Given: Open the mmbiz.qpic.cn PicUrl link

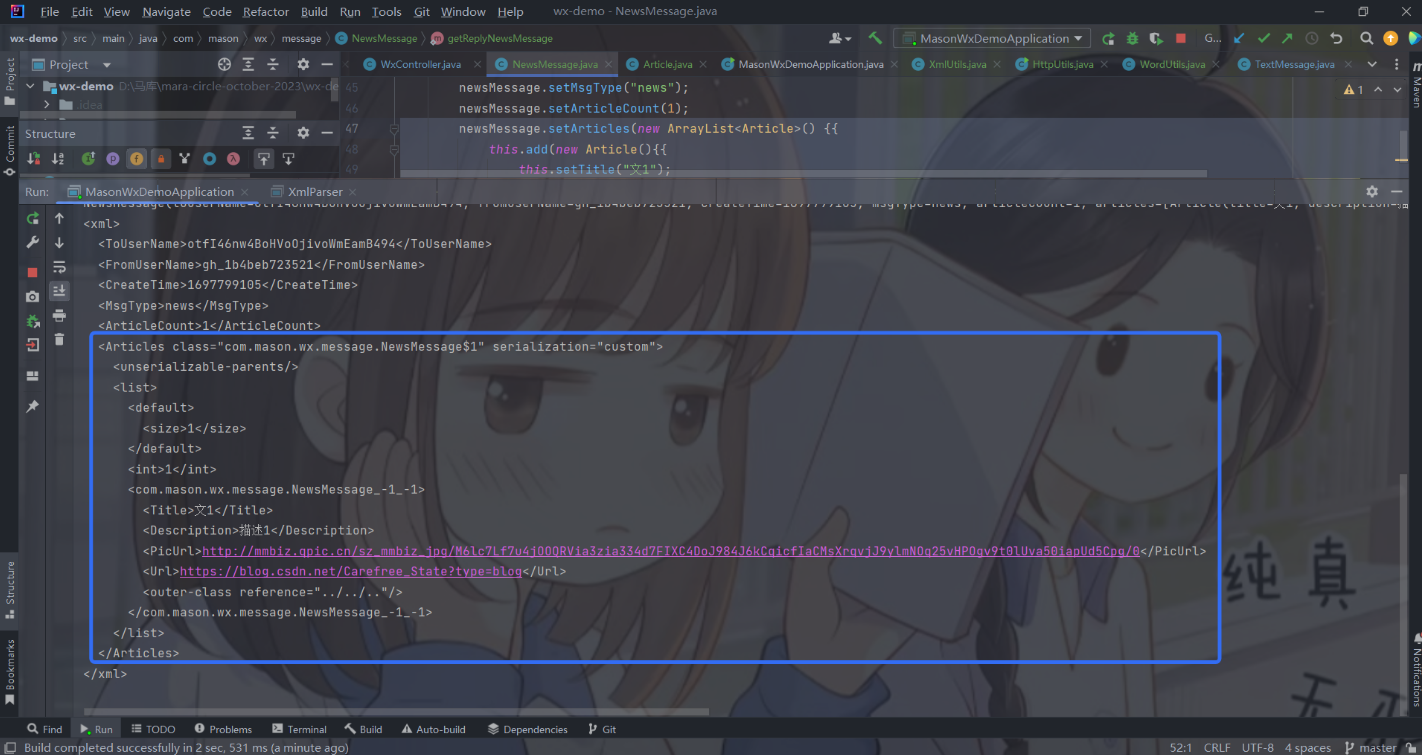Looking at the screenshot, I should pos(671,551).
